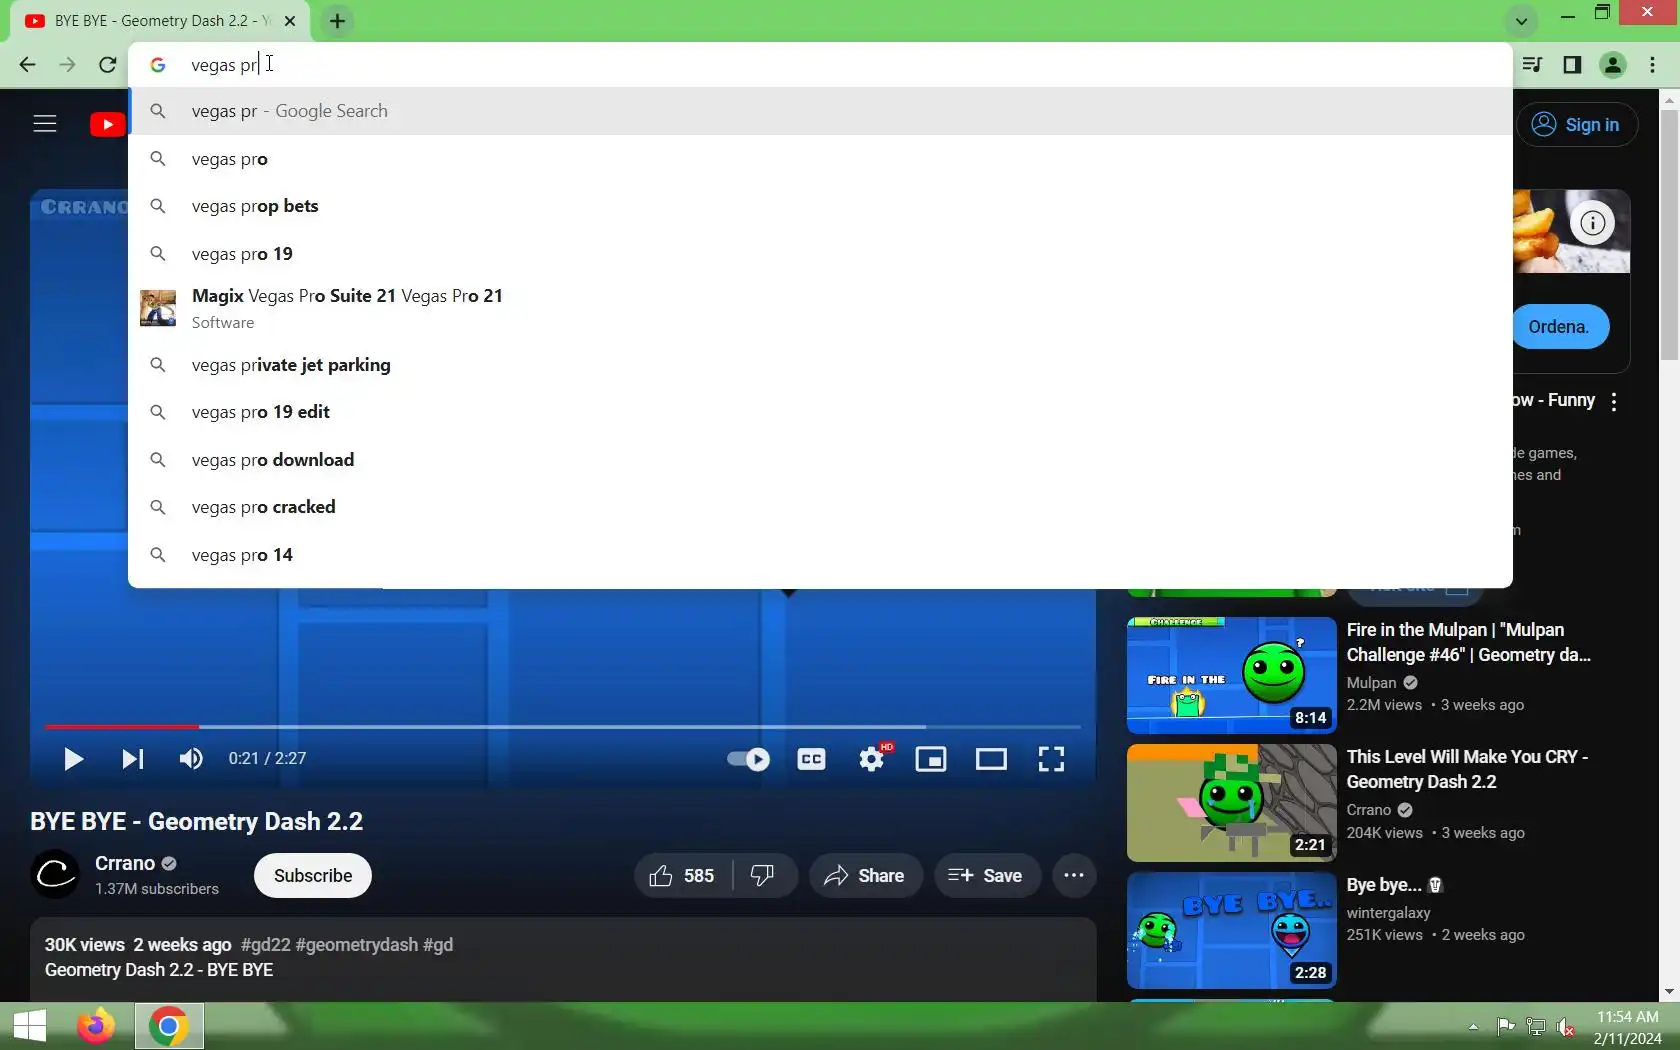The width and height of the screenshot is (1680, 1050).
Task: Show hidden system tray icons
Action: [1473, 1027]
